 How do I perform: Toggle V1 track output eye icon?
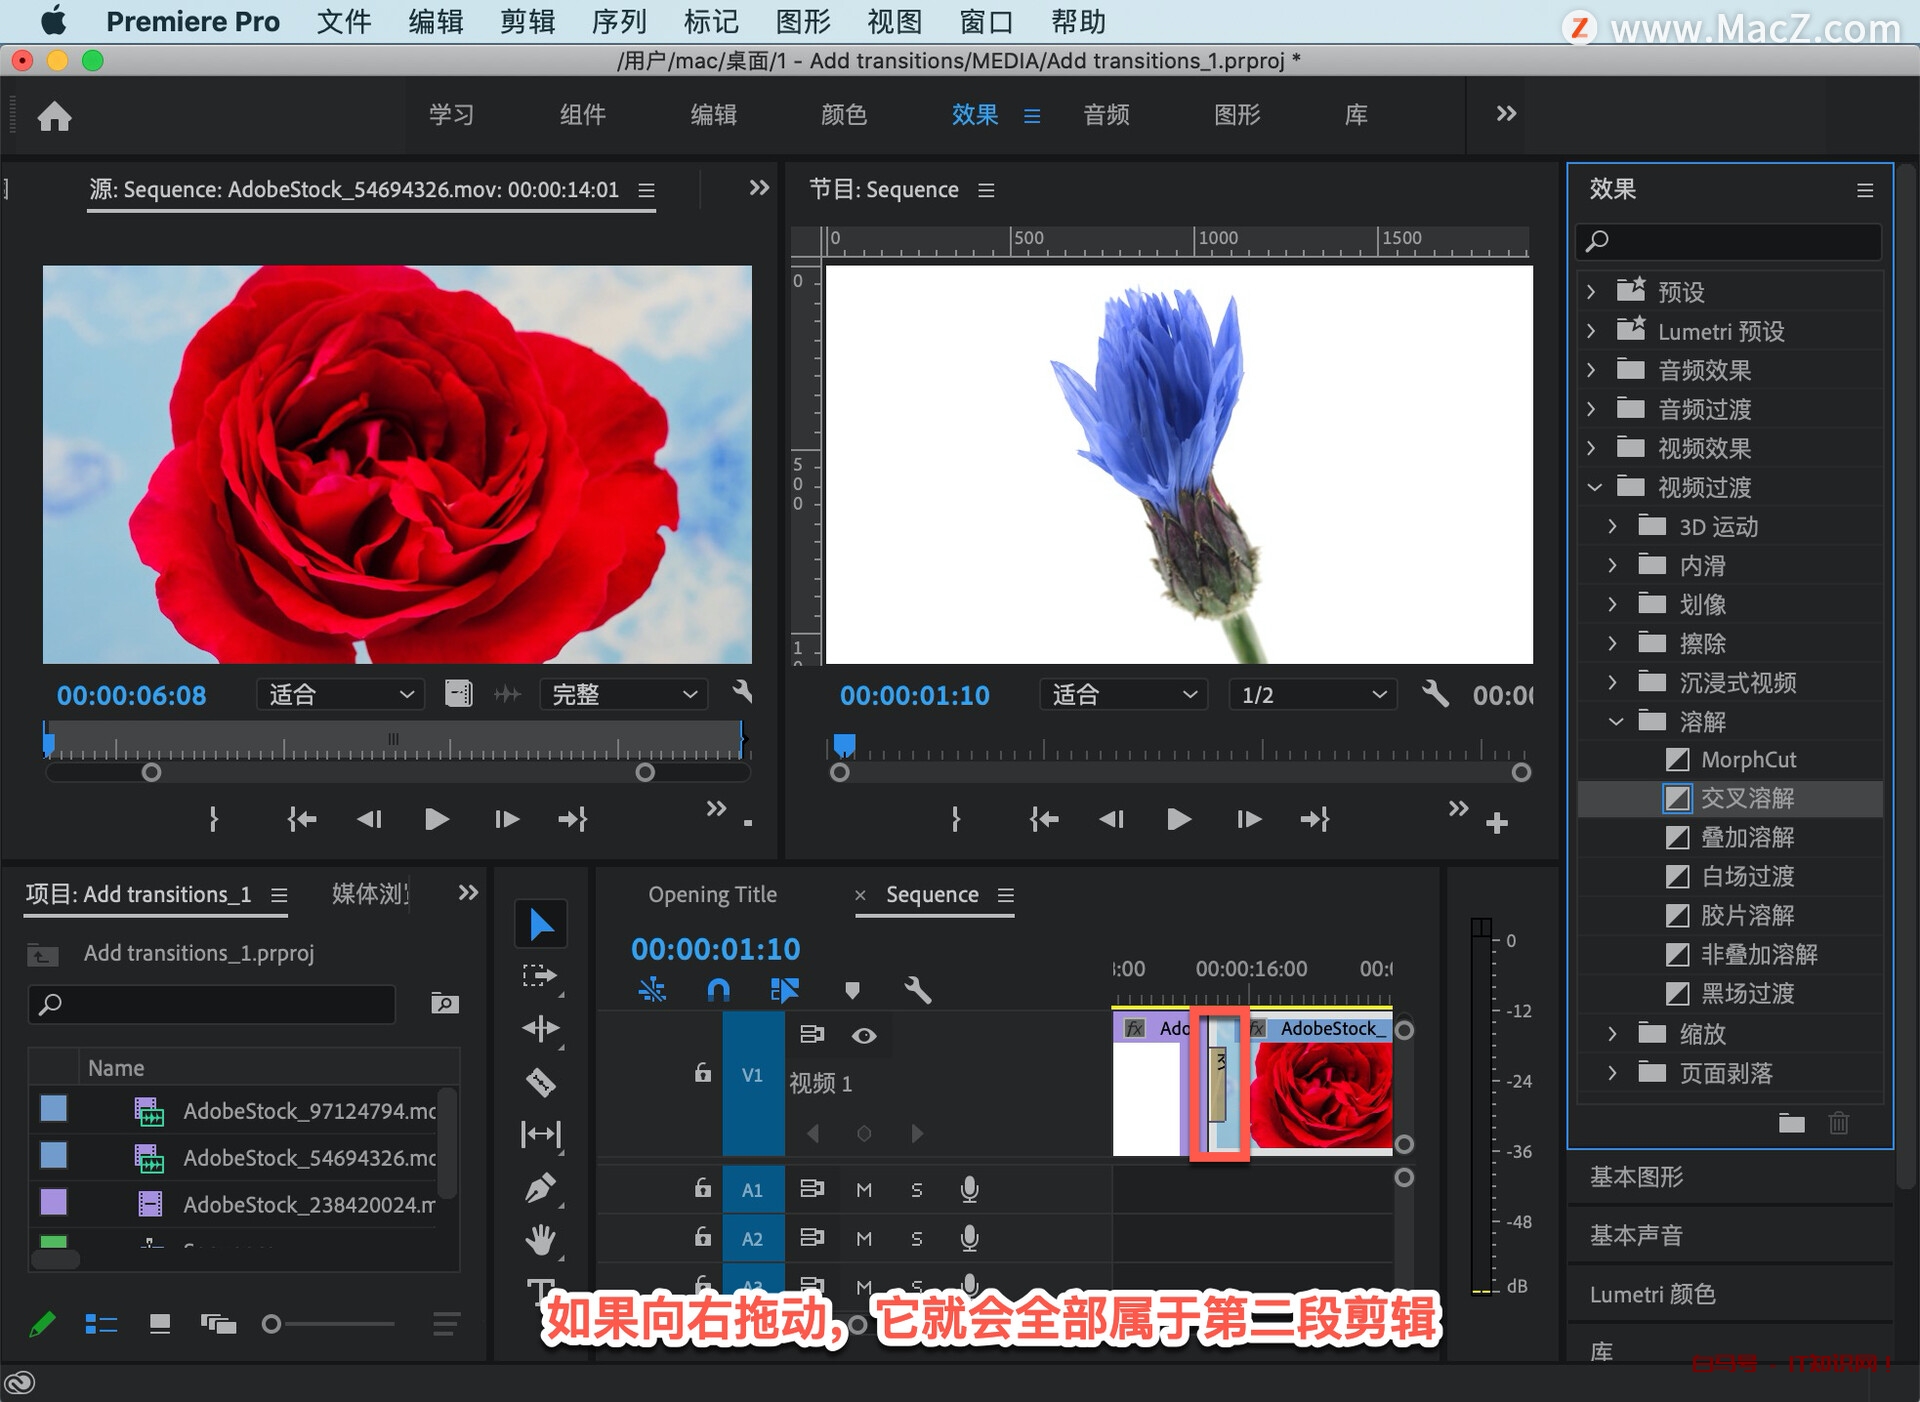(864, 1036)
